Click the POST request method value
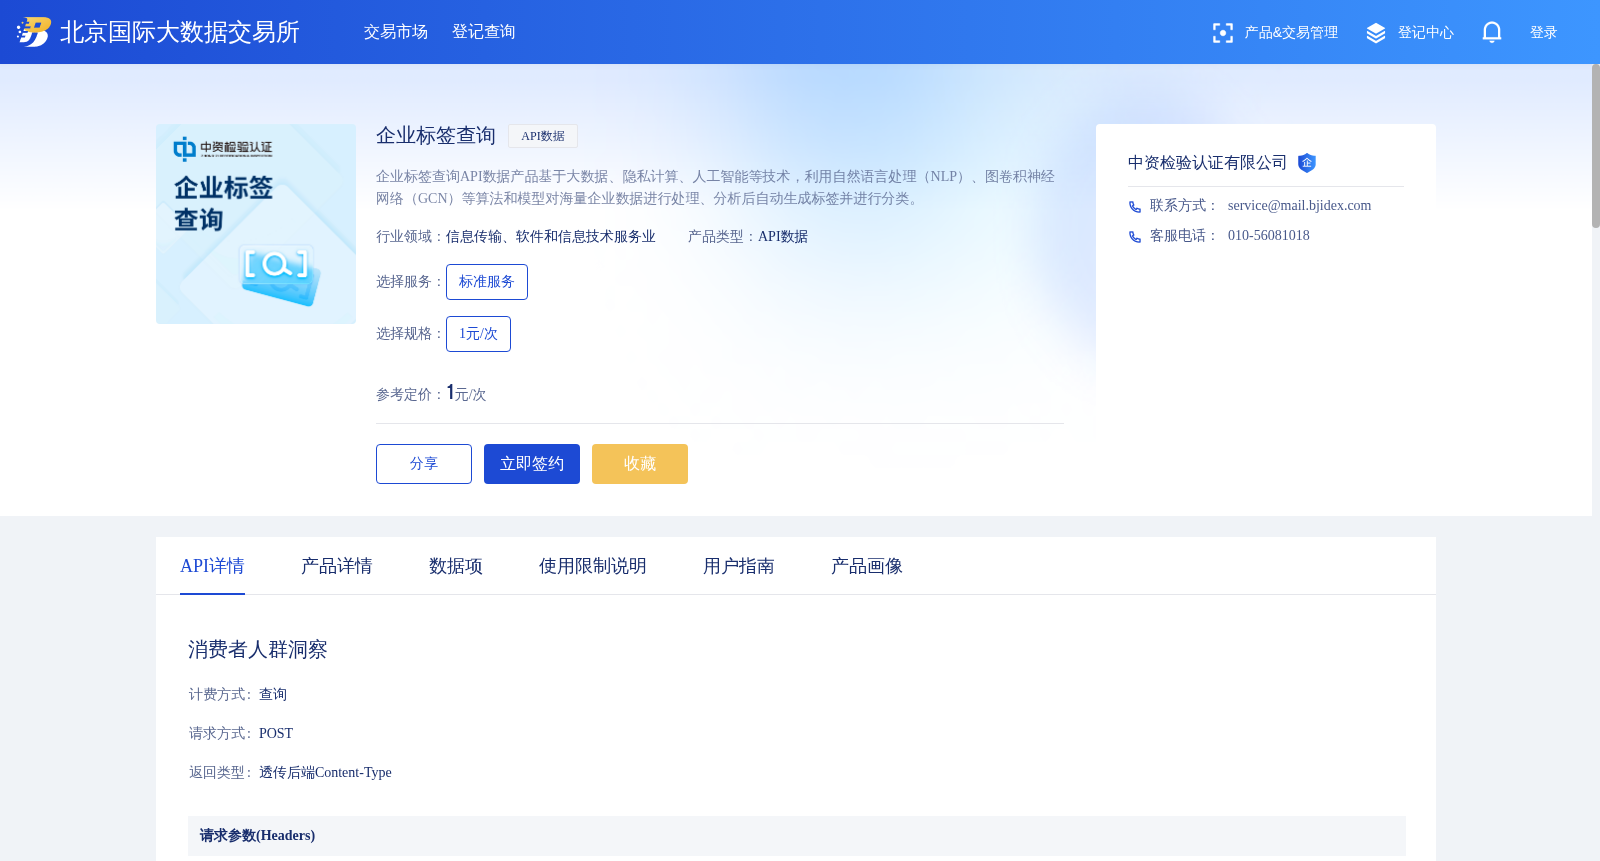Image resolution: width=1600 pixels, height=861 pixels. pos(276,734)
